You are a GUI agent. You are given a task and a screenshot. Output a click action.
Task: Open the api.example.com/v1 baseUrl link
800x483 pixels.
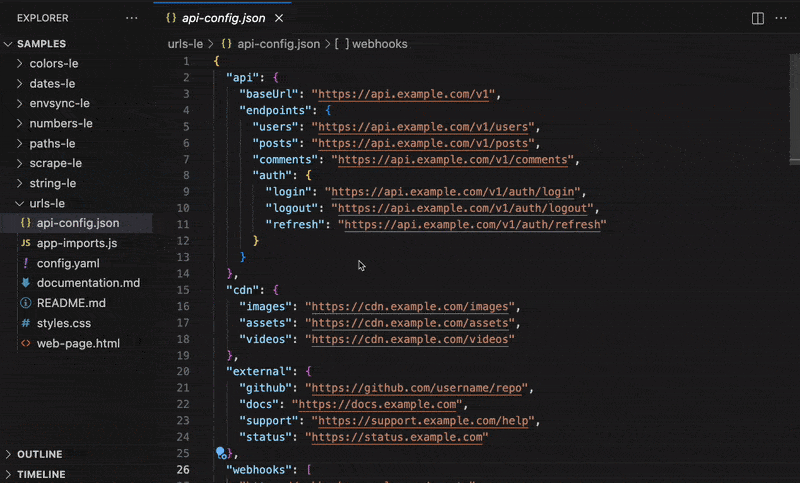(x=406, y=94)
